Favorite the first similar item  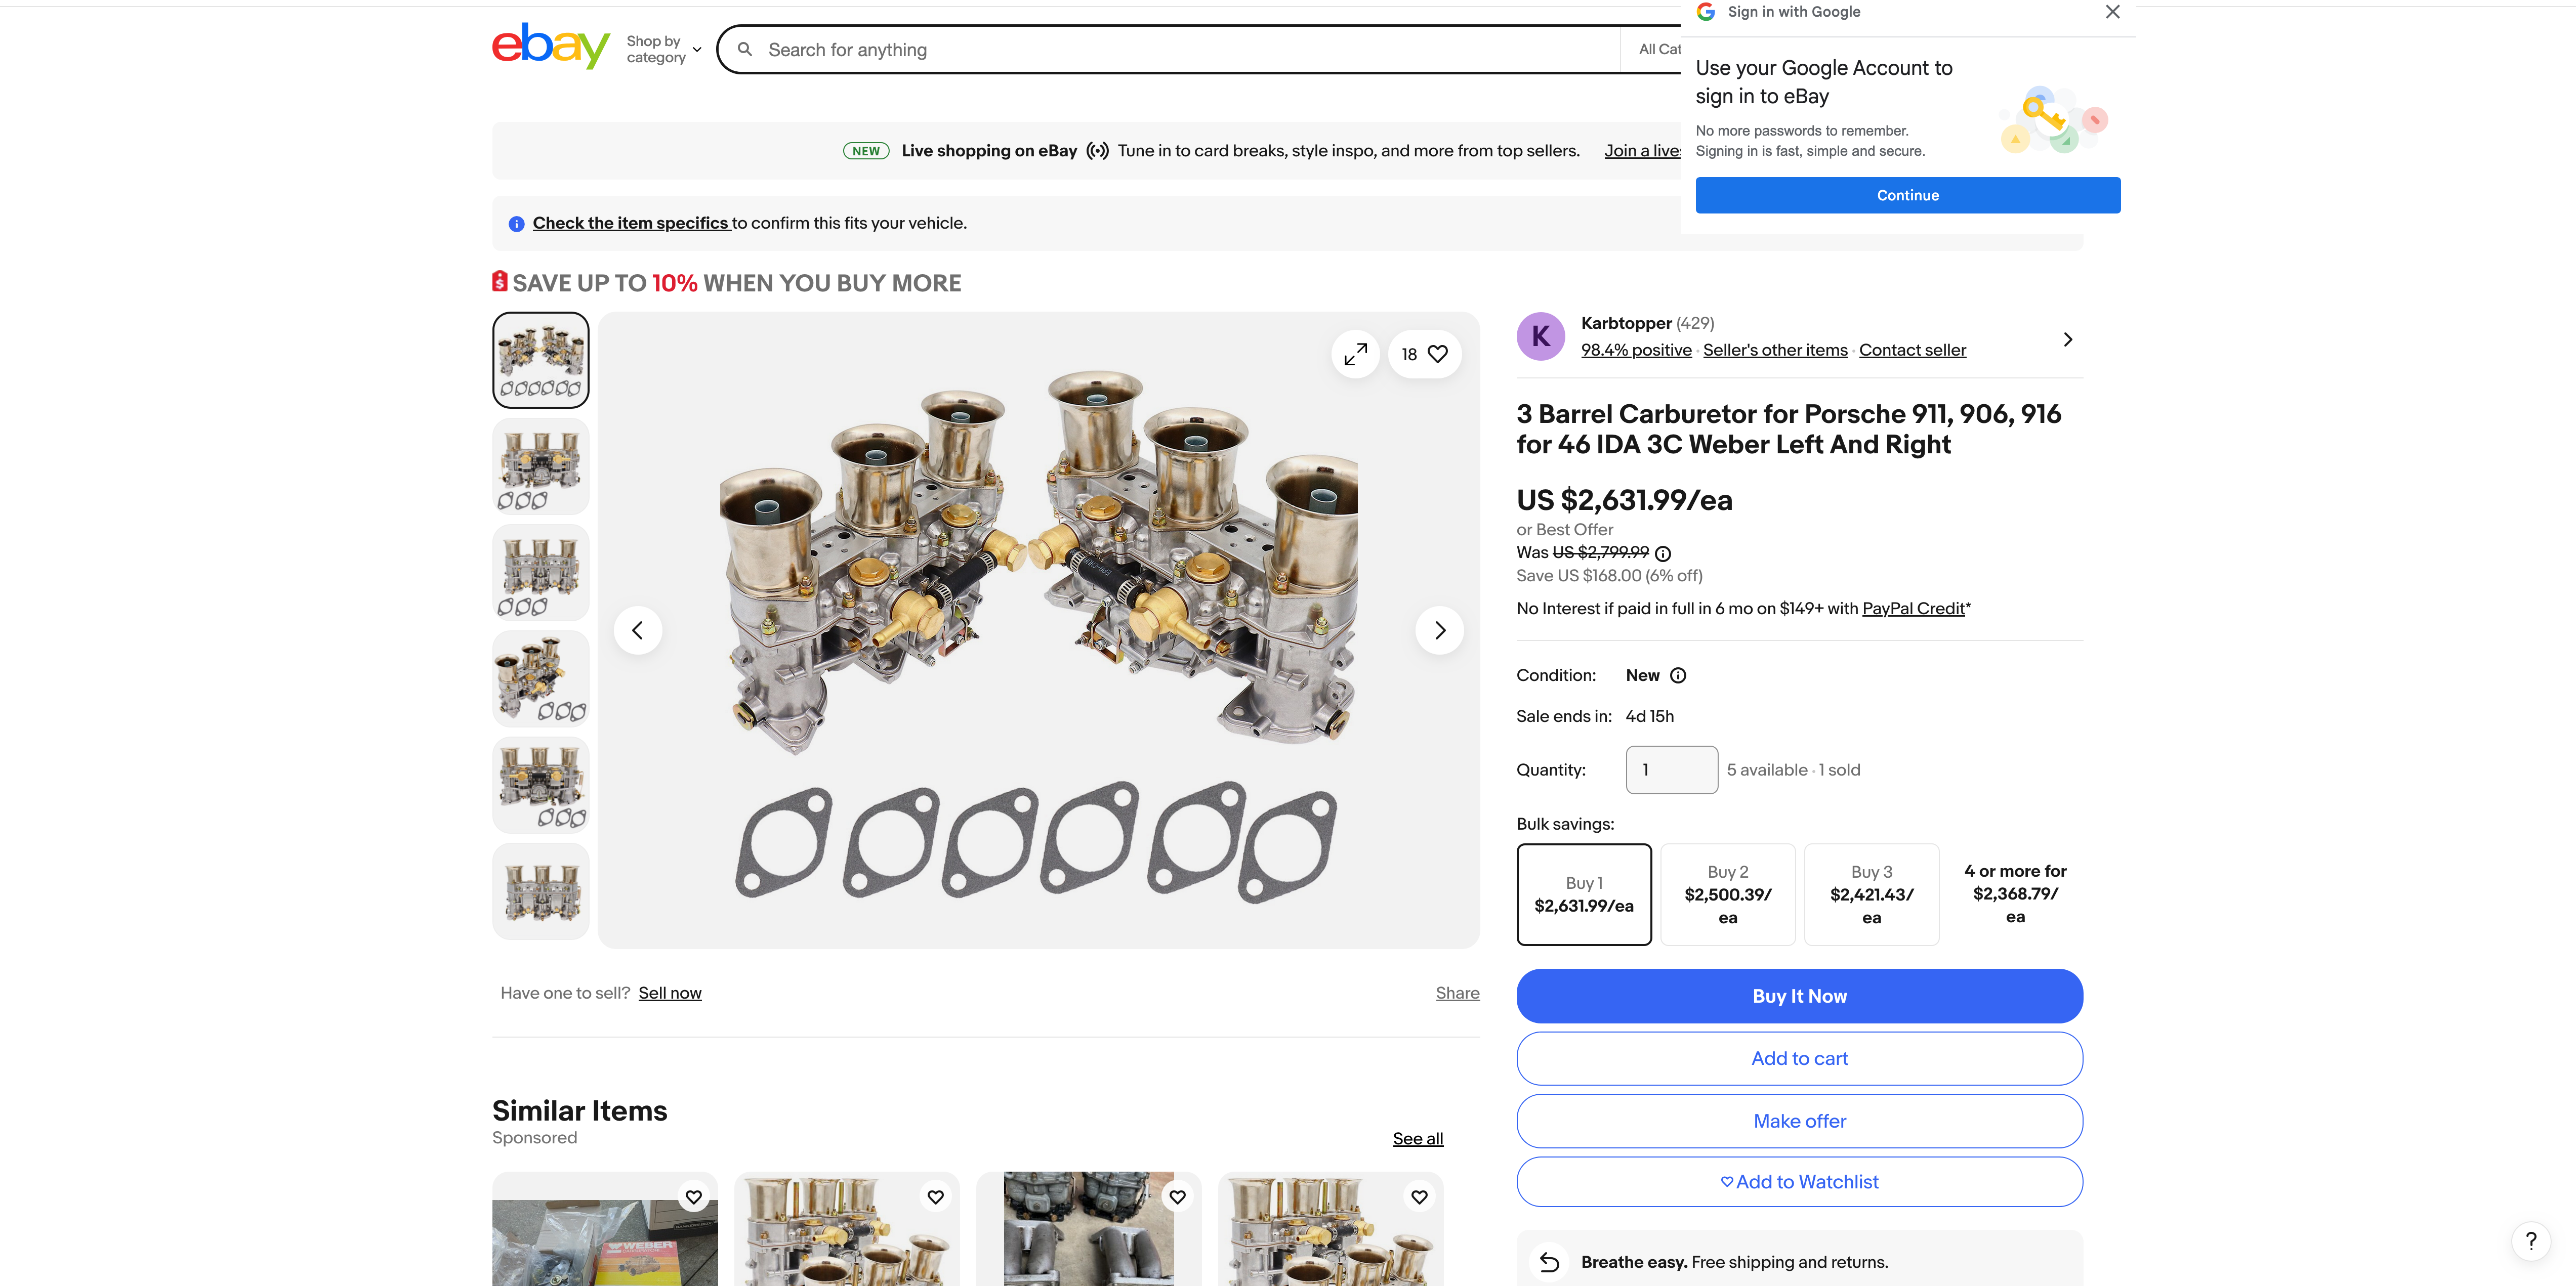(693, 1197)
